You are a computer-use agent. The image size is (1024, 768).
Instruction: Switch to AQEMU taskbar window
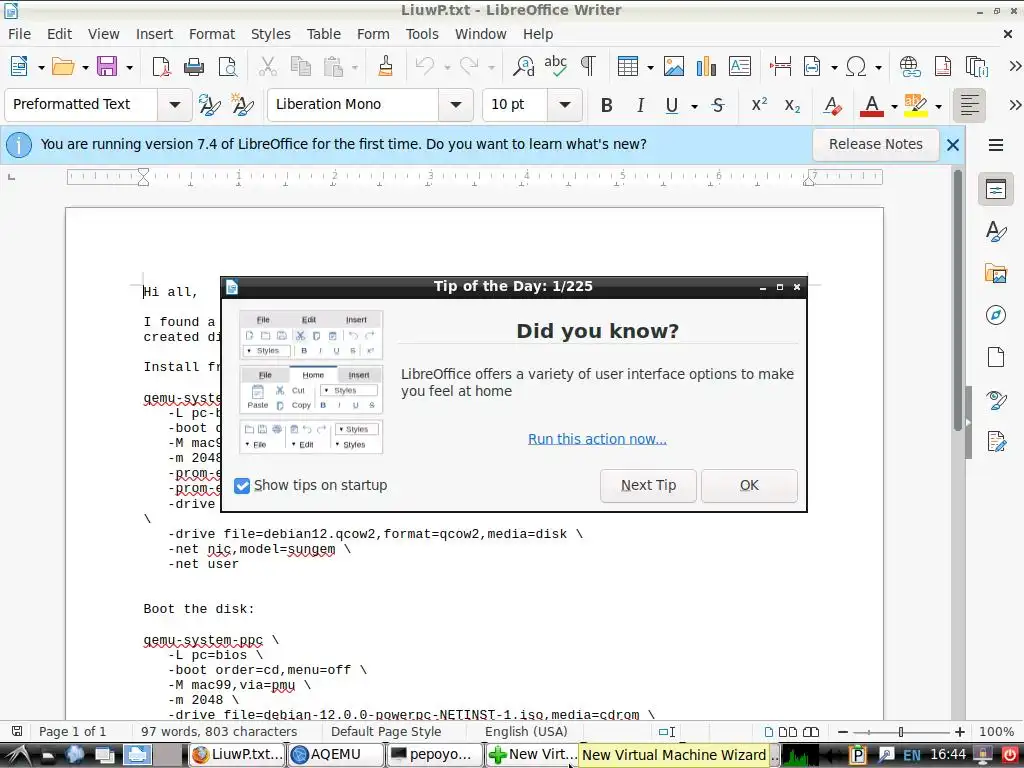pyautogui.click(x=336, y=754)
